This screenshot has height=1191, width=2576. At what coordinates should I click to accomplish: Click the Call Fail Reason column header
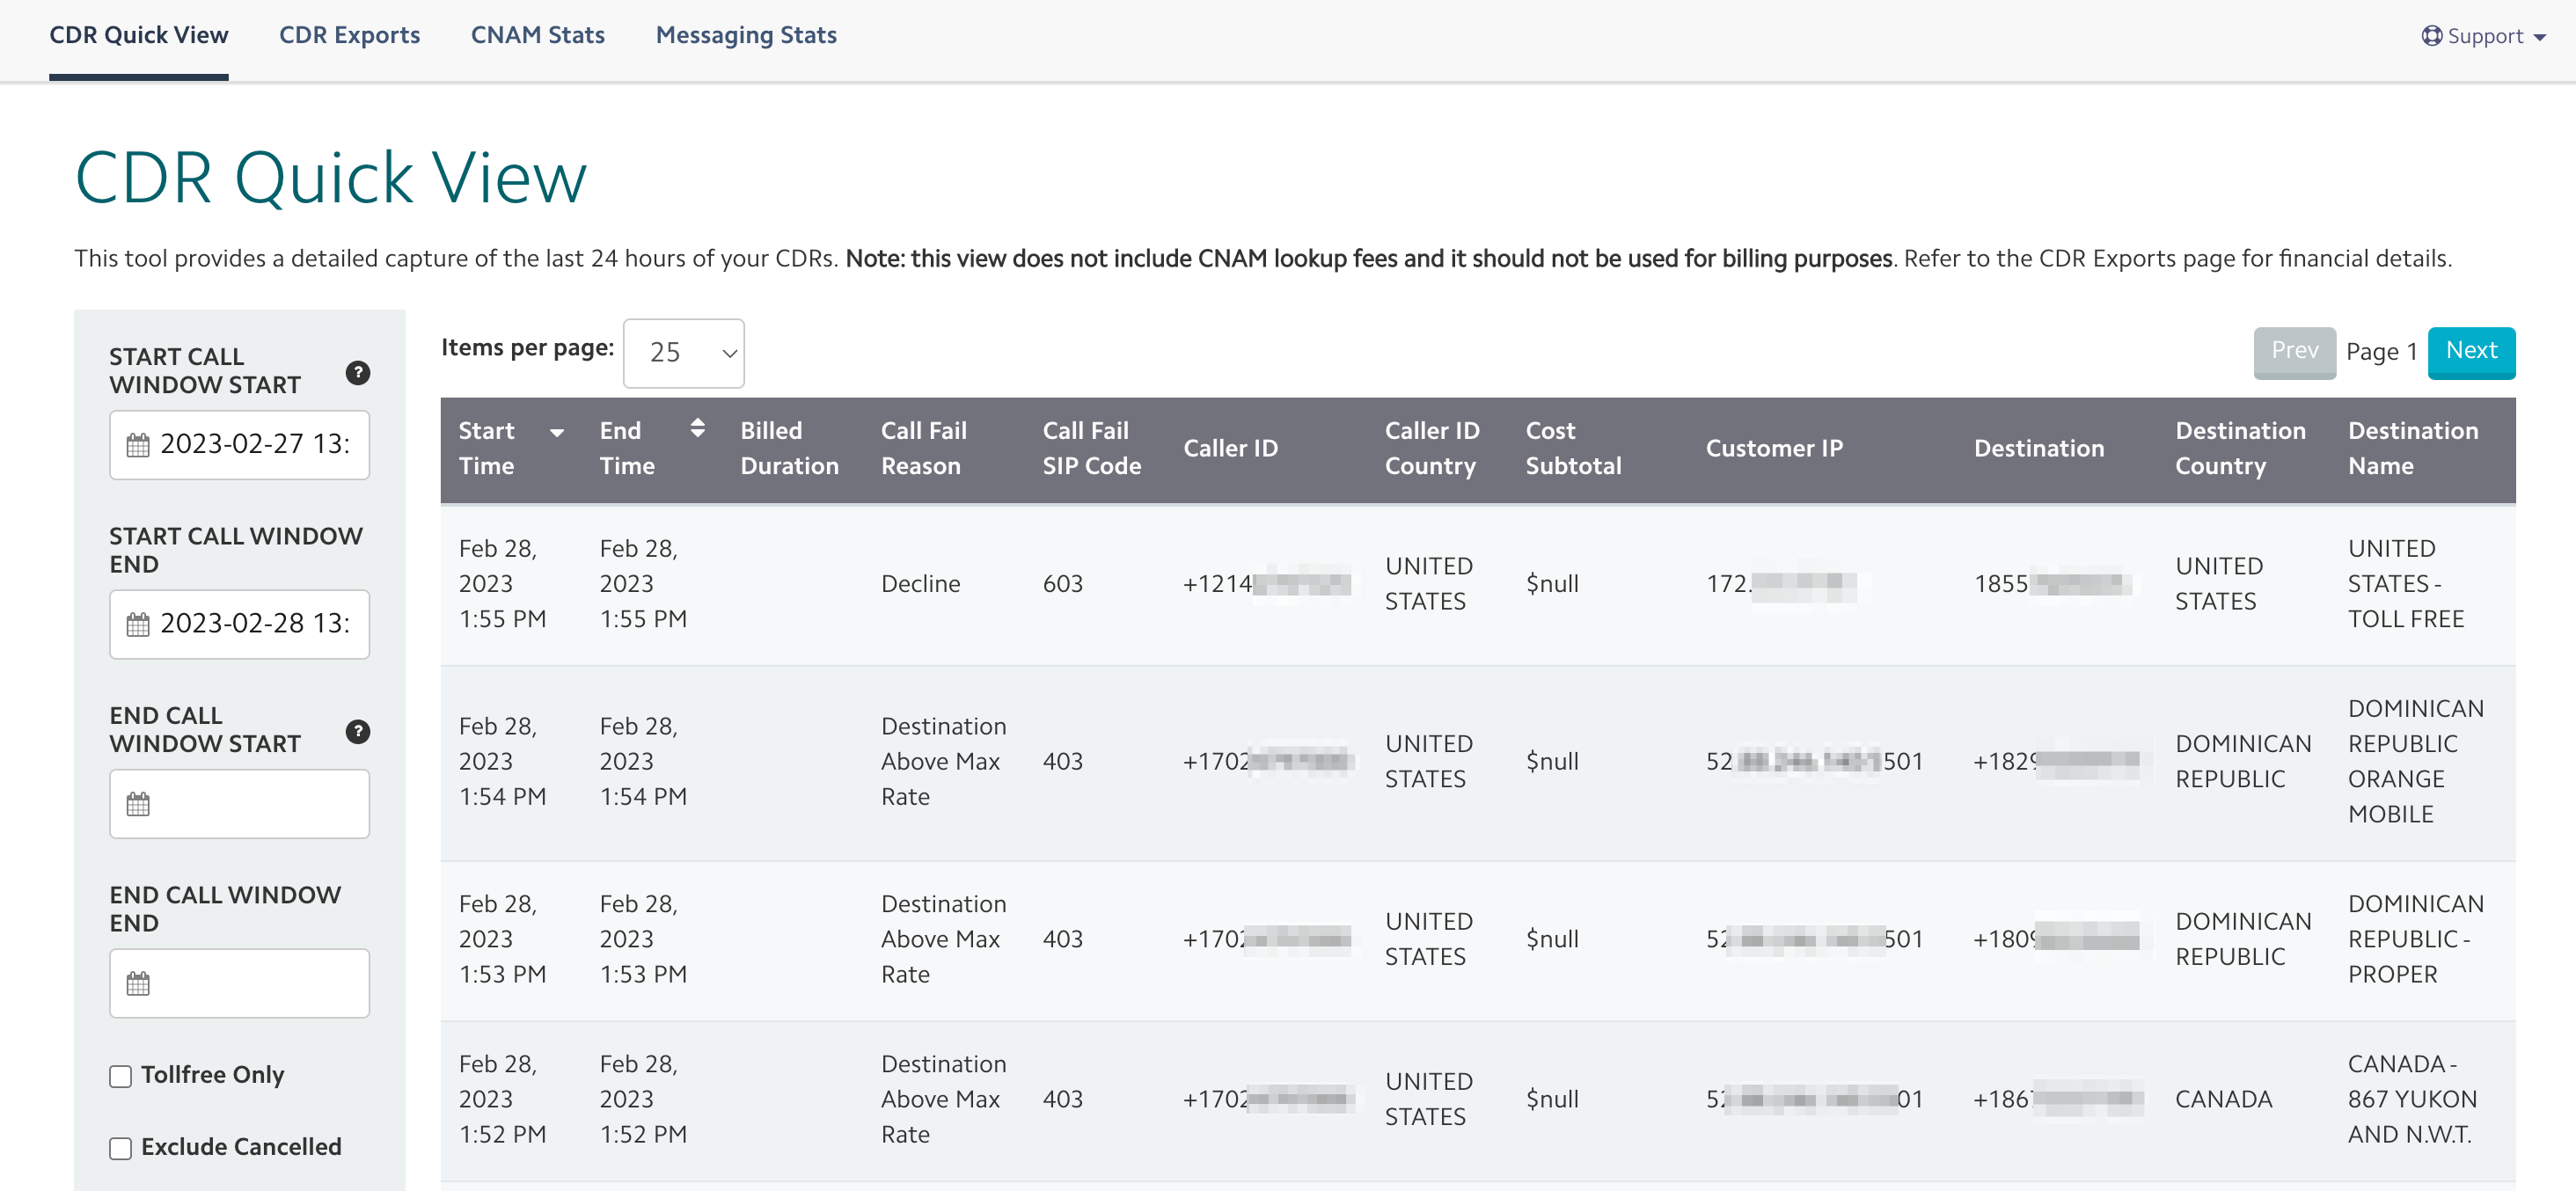coord(923,448)
